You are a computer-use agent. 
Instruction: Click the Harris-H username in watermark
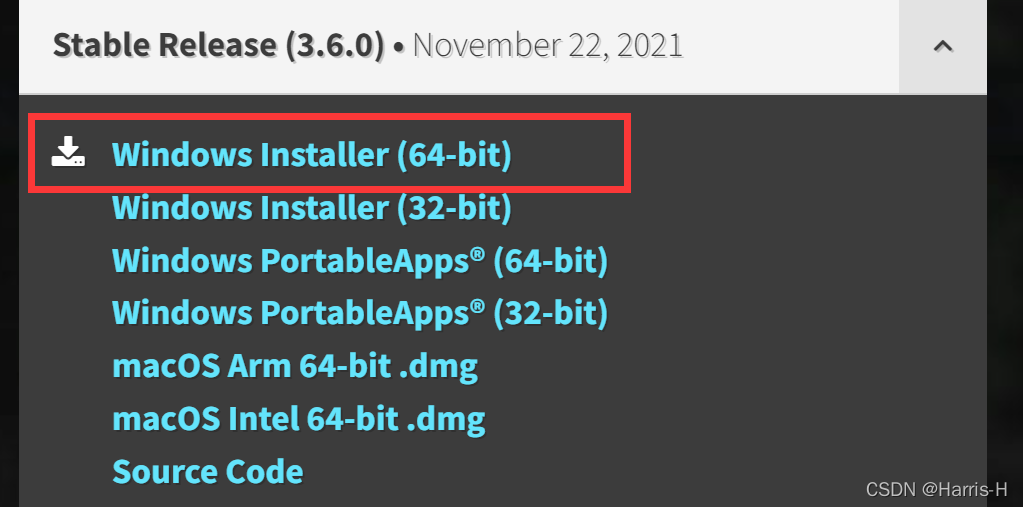click(x=965, y=489)
